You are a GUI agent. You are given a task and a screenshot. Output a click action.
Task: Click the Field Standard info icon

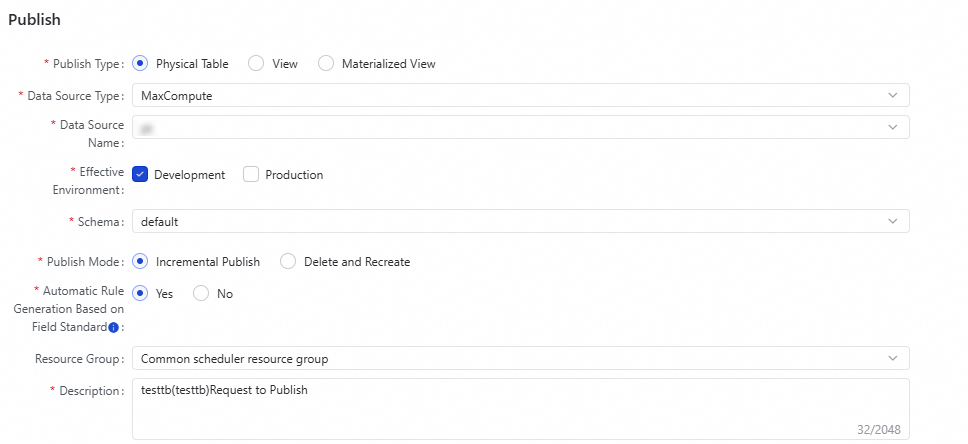[113, 328]
